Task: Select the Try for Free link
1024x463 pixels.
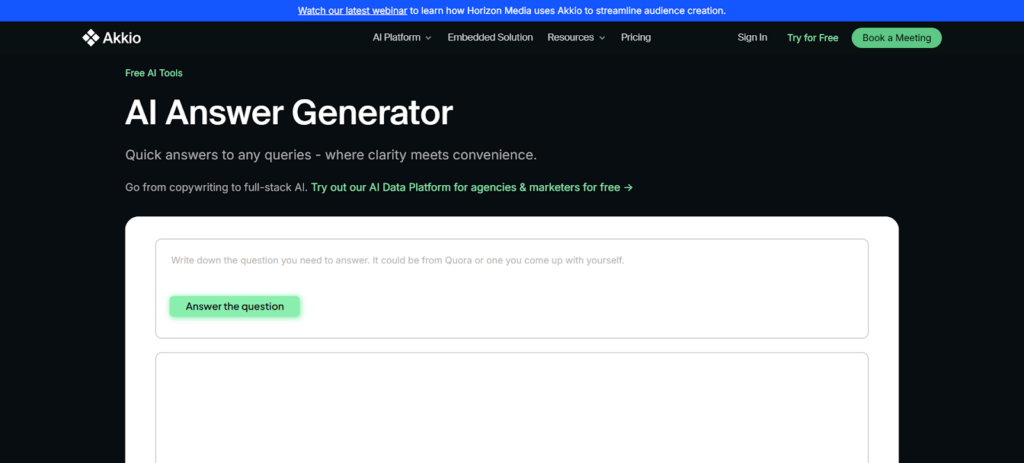Action: pos(812,38)
